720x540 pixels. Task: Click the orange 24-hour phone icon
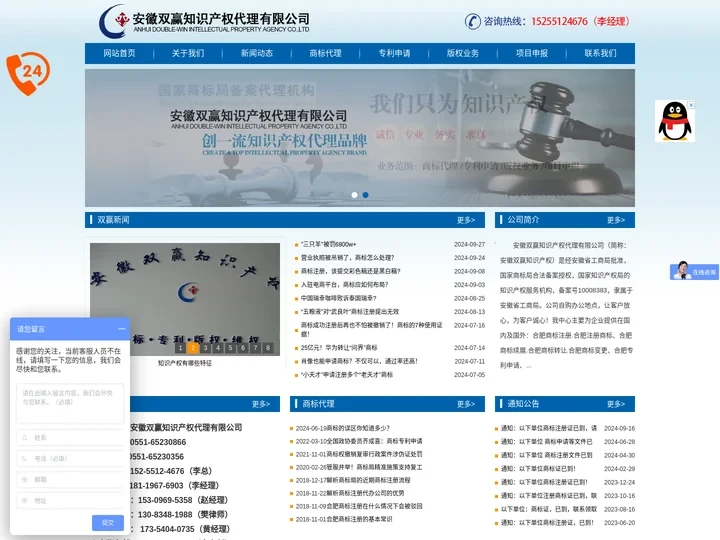[28, 73]
